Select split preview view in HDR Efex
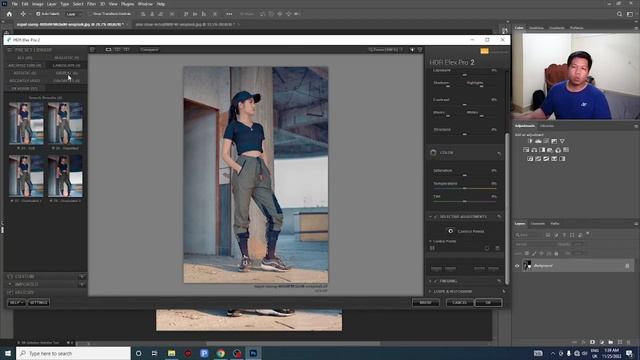The image size is (640, 360). point(118,49)
